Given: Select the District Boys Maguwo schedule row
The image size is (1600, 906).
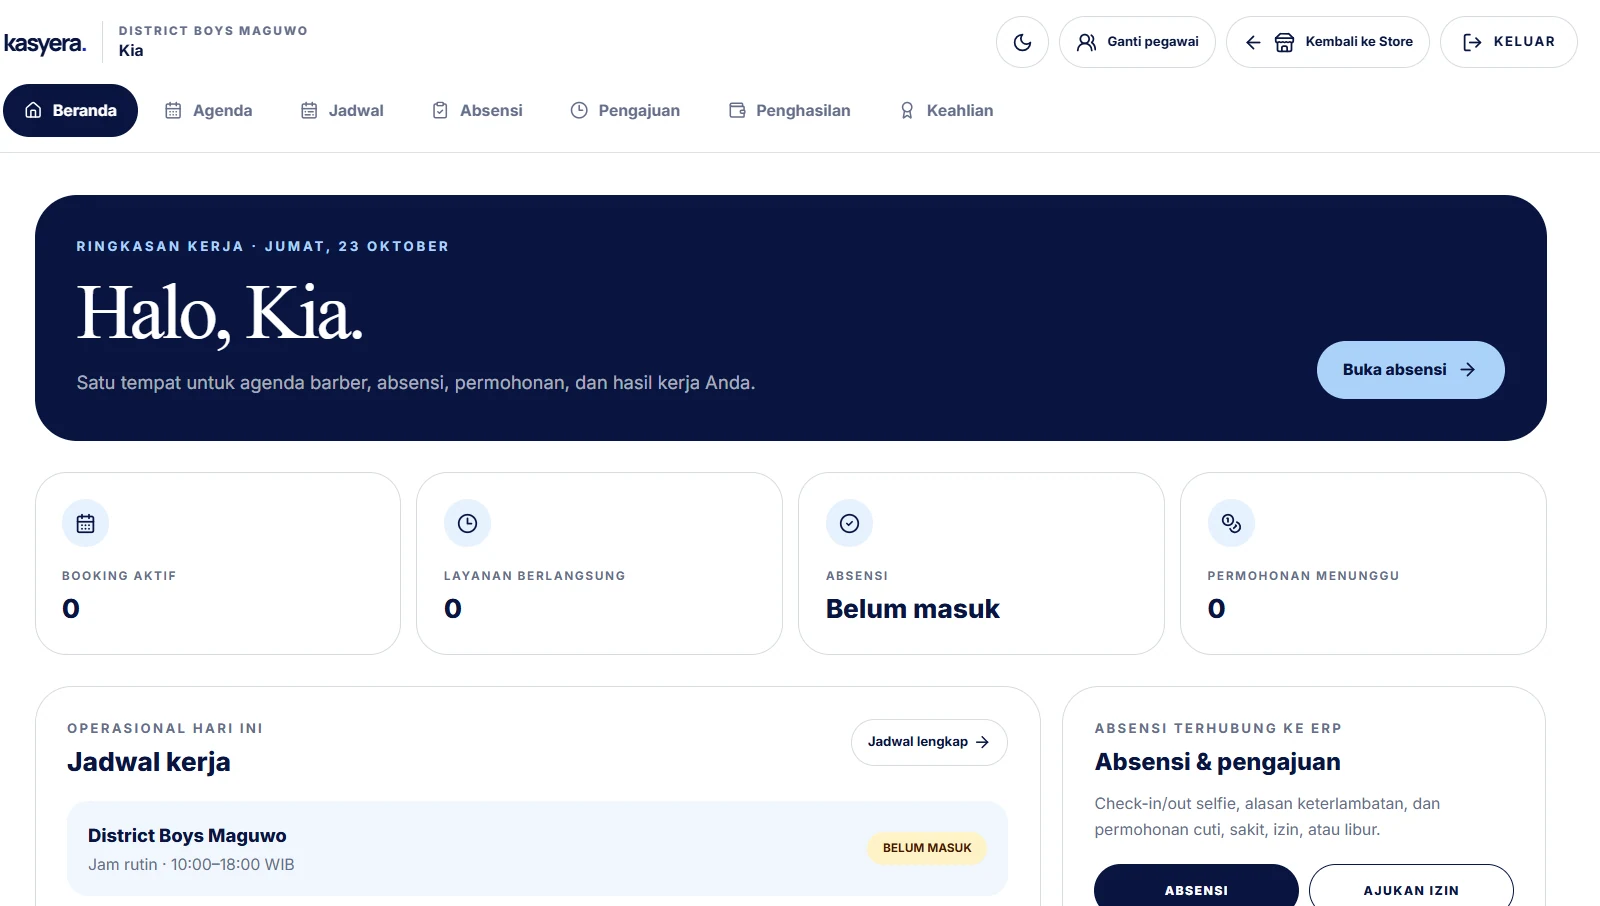Looking at the screenshot, I should point(537,848).
